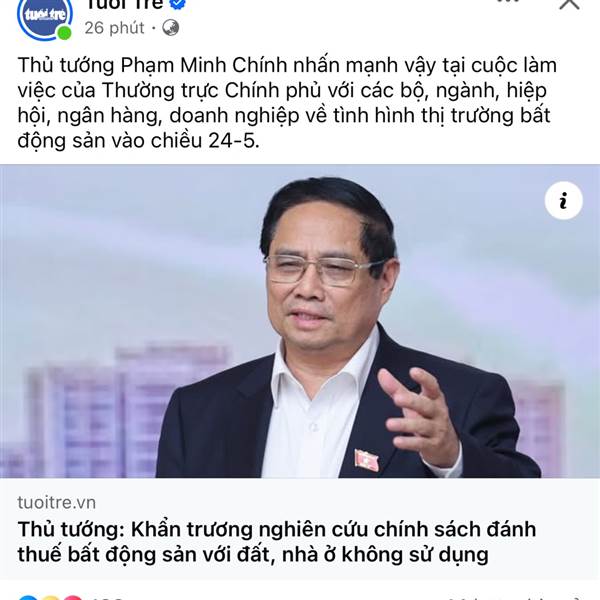Open the Tuổi Trẻ page avatar
Viewport: 600px width, 600px height.
click(x=45, y=15)
